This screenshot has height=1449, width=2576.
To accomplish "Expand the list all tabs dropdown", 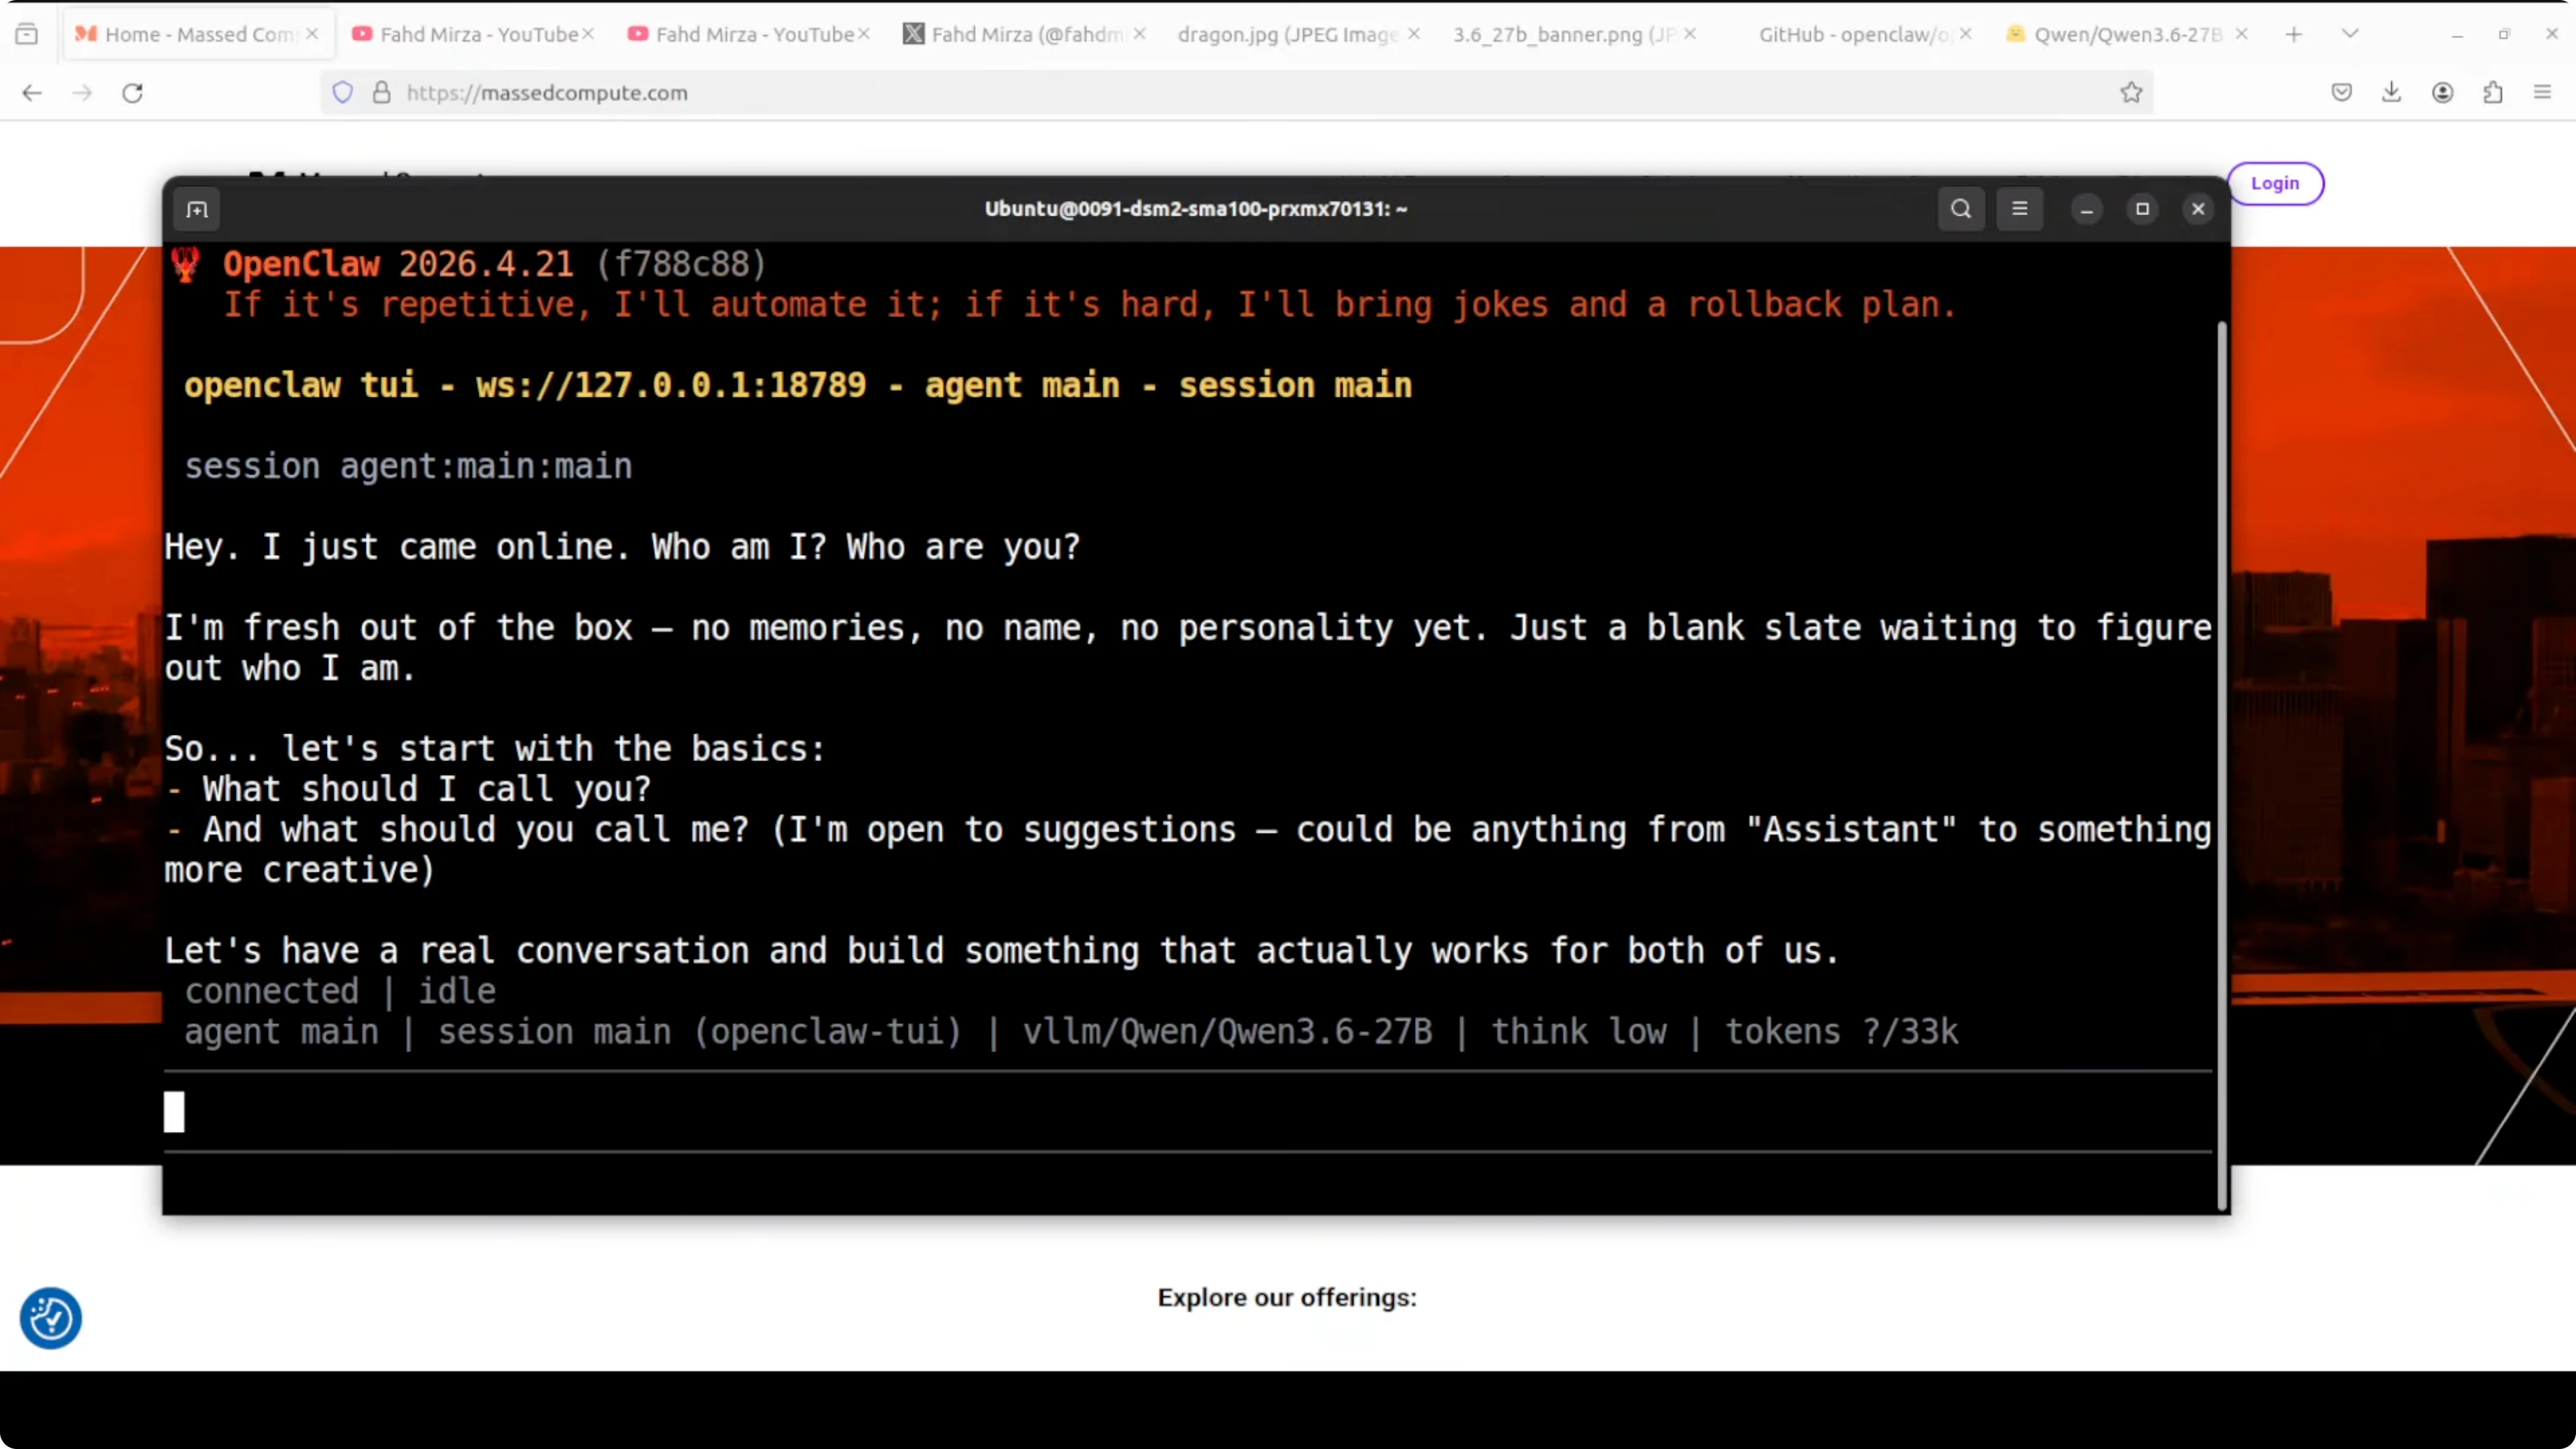I will (x=2350, y=34).
